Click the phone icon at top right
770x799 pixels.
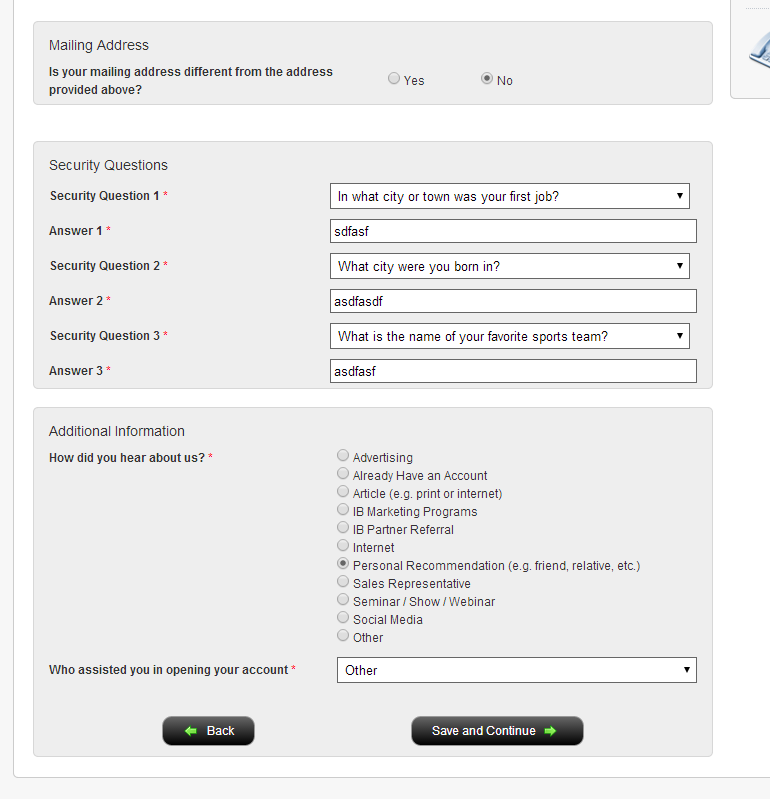coord(760,50)
